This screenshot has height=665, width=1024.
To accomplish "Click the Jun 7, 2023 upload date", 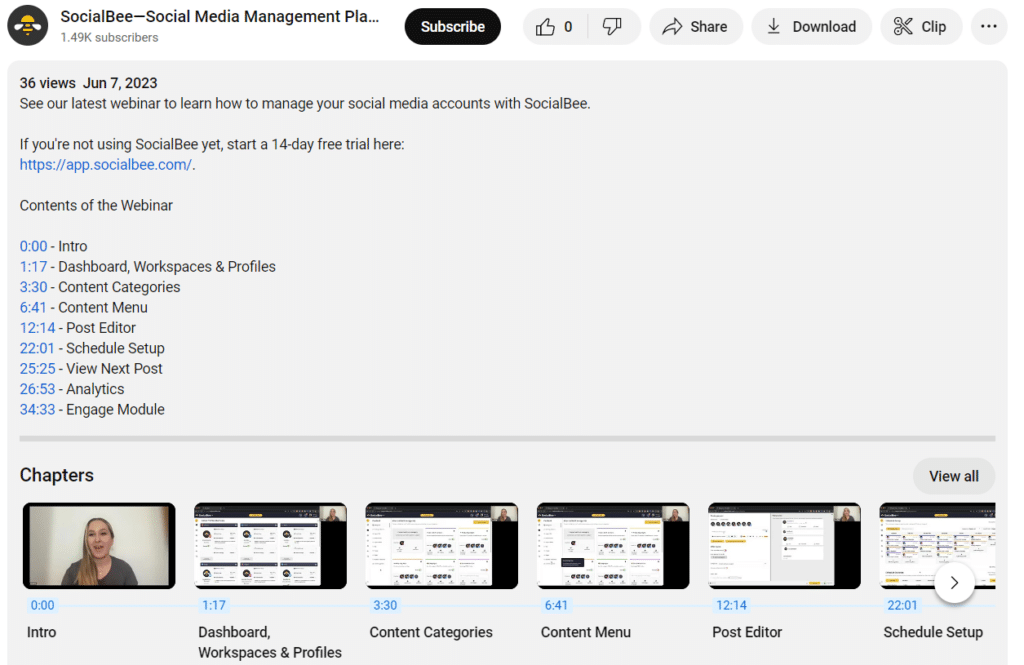I will 120,83.
